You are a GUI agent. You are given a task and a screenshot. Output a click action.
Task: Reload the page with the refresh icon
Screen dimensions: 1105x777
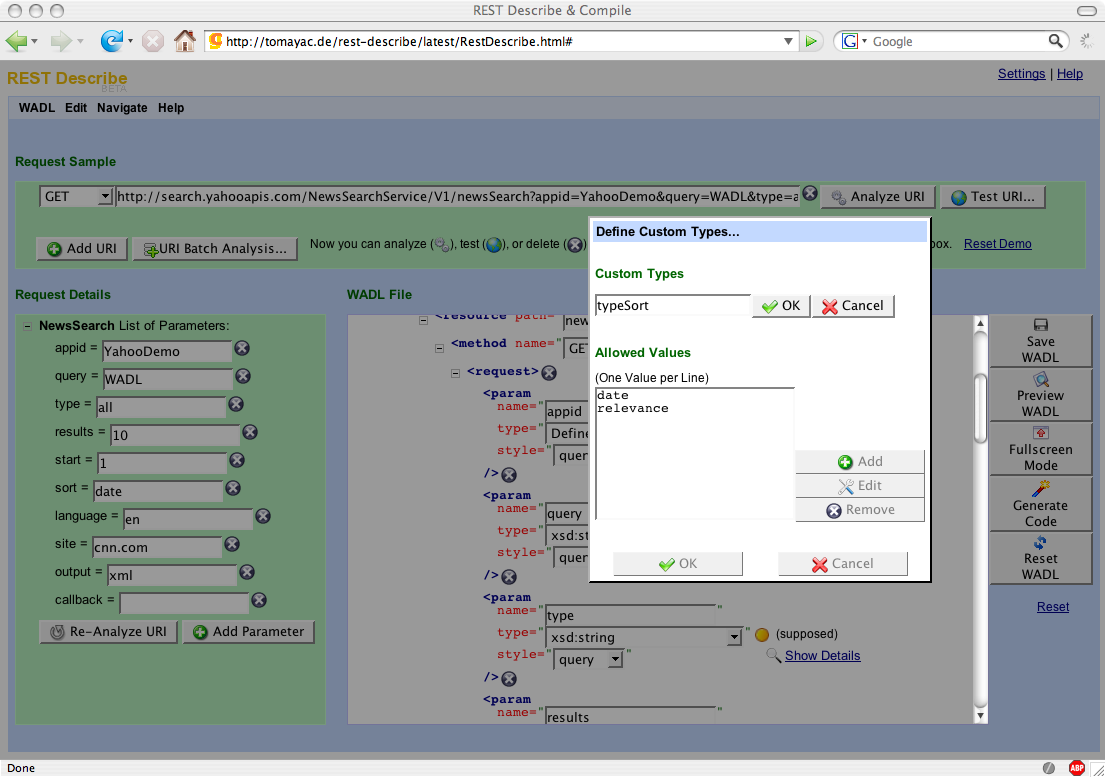point(111,41)
